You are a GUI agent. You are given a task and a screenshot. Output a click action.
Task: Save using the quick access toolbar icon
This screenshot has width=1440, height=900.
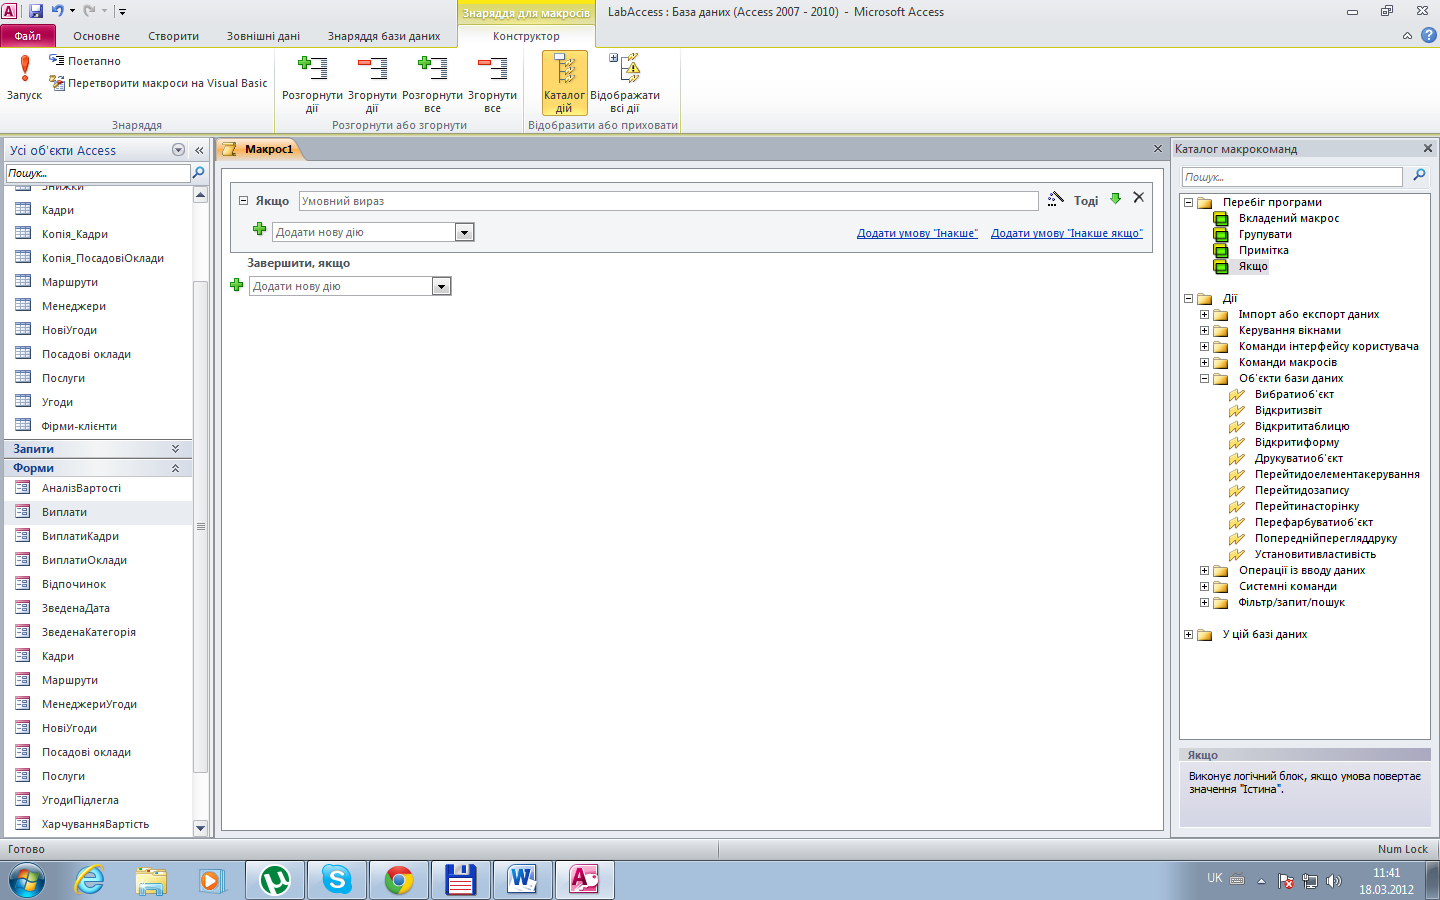point(36,11)
